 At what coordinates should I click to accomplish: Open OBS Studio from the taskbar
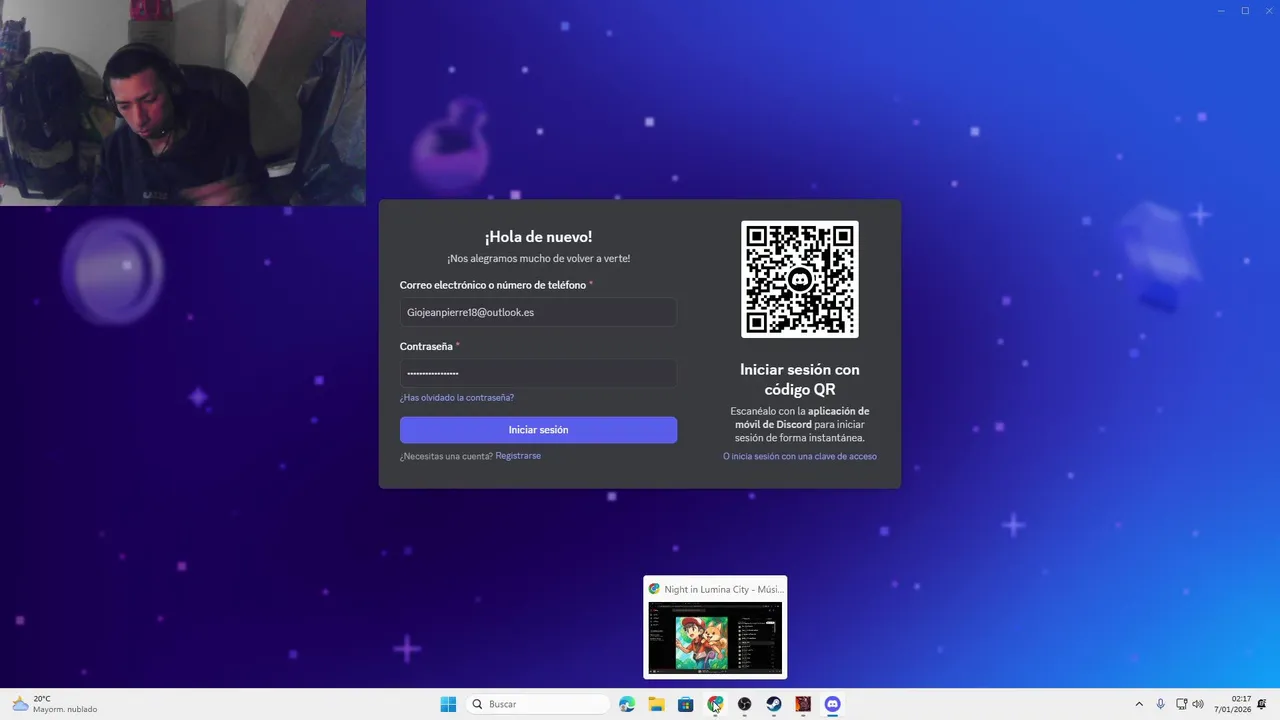(x=744, y=704)
